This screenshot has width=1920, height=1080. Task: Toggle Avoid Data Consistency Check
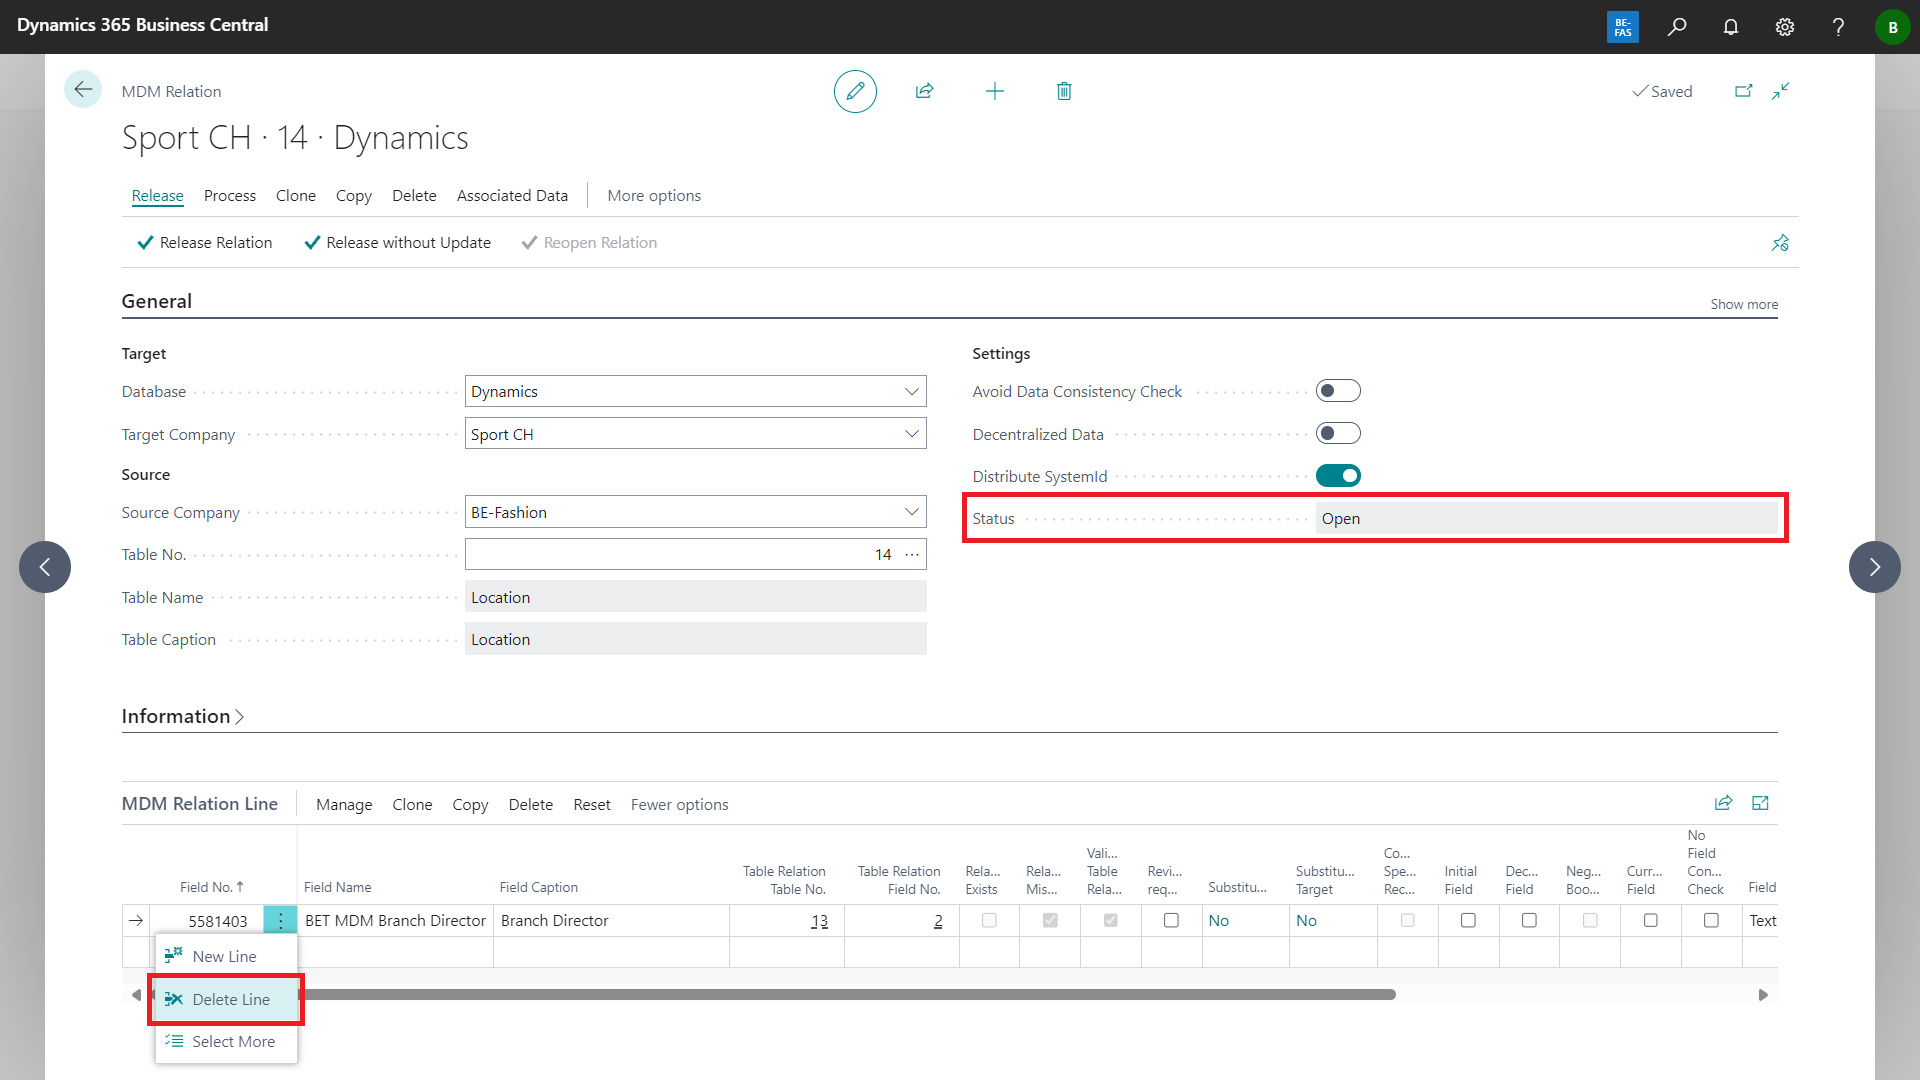1338,391
